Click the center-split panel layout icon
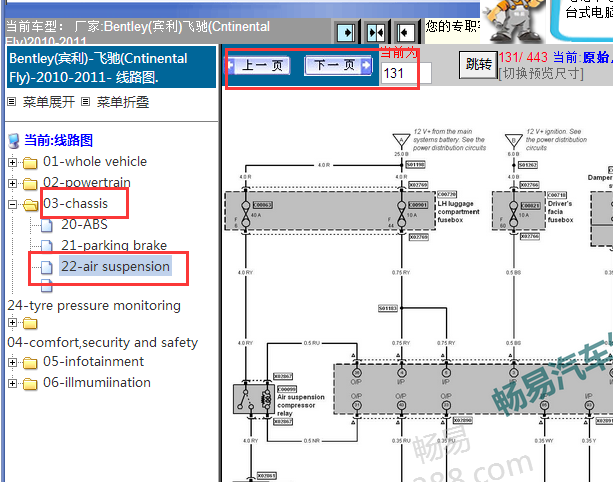This screenshot has height=482, width=613. tap(376, 32)
